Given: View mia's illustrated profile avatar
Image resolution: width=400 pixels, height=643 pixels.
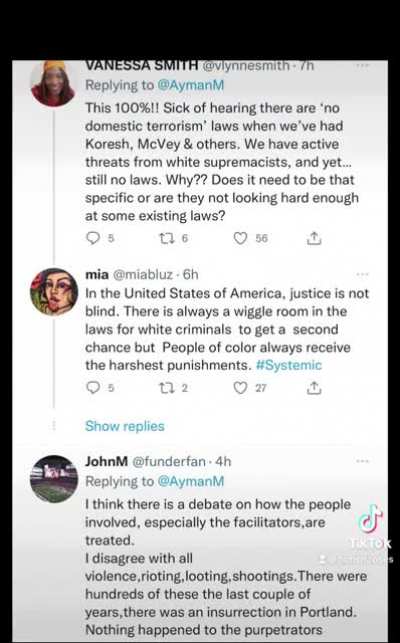Looking at the screenshot, I should [x=54, y=292].
